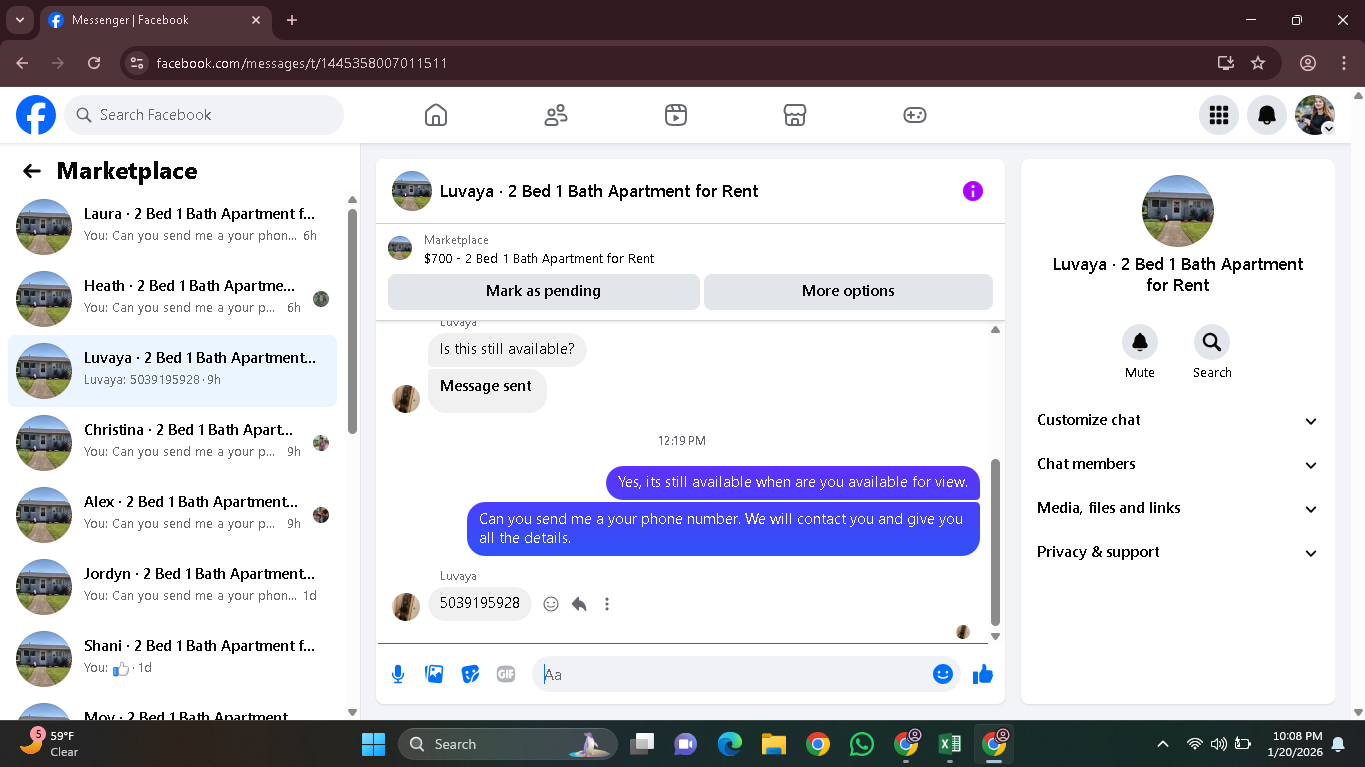Open the Chrome profile icon

pos(1308,63)
